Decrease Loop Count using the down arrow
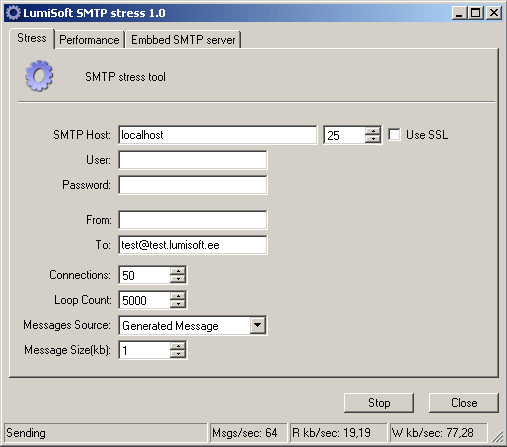Viewport: 507px width, 447px height. coord(178,304)
